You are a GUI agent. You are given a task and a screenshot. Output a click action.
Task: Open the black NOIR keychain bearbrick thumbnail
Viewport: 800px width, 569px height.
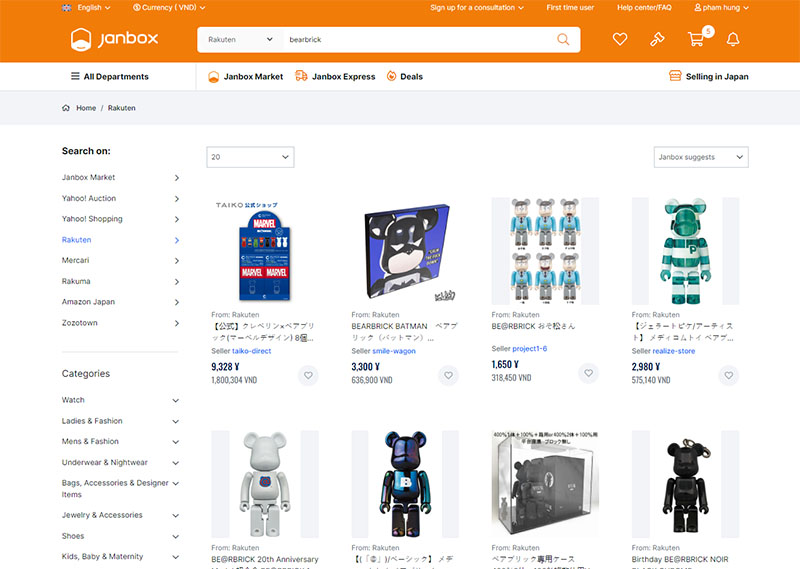[x=685, y=484]
